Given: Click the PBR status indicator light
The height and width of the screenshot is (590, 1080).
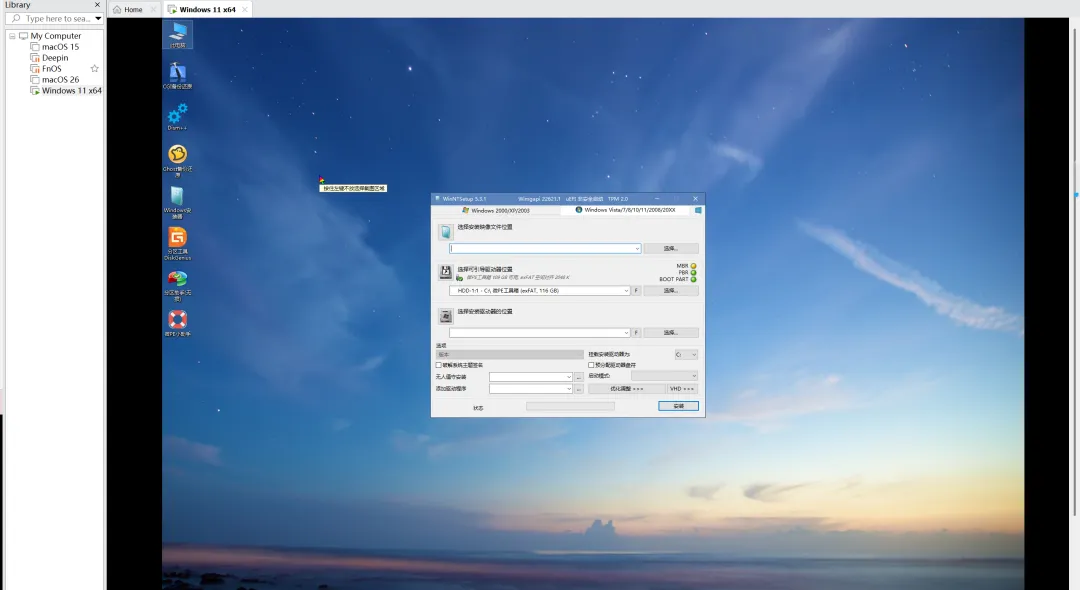Looking at the screenshot, I should point(694,273).
